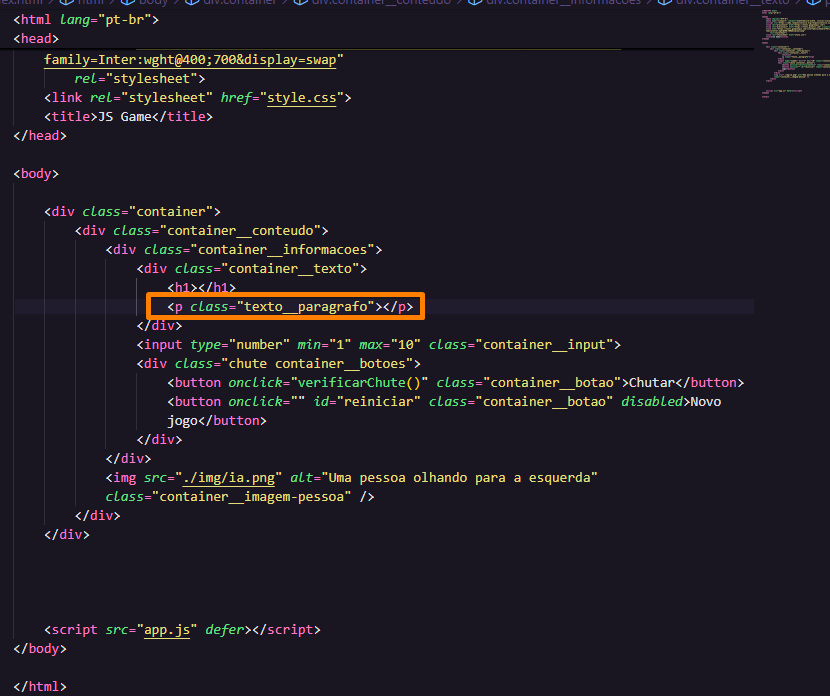Click the "container__texto" class value
This screenshot has height=696, width=830.
coord(290,269)
